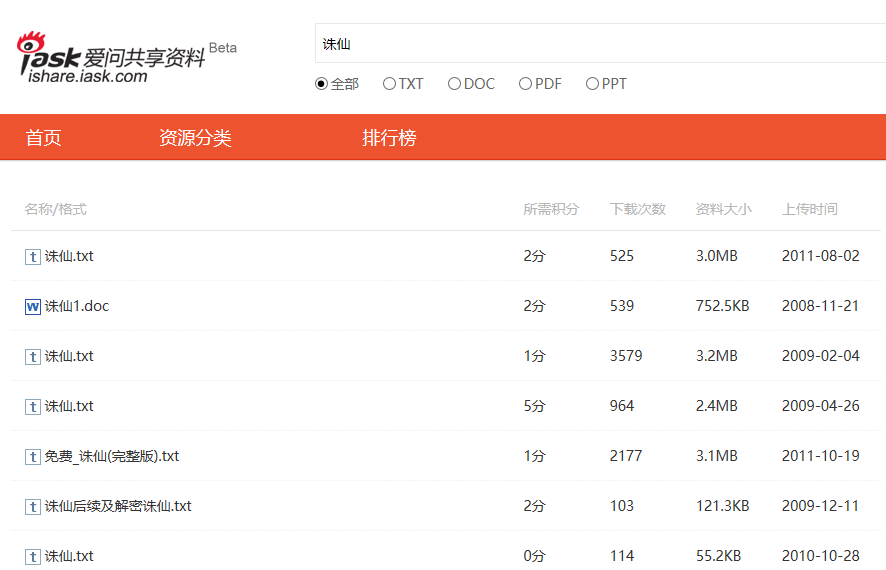This screenshot has height=570, width=886.
Task: Select the TXT filter radio button
Action: [x=389, y=84]
